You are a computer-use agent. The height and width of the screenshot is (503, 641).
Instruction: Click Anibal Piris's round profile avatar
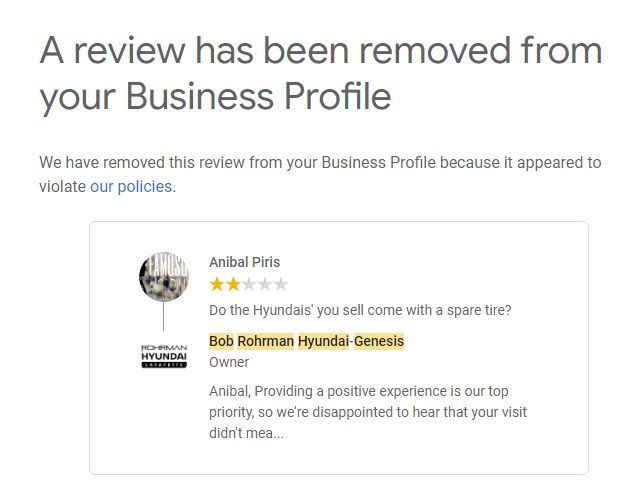coord(164,276)
